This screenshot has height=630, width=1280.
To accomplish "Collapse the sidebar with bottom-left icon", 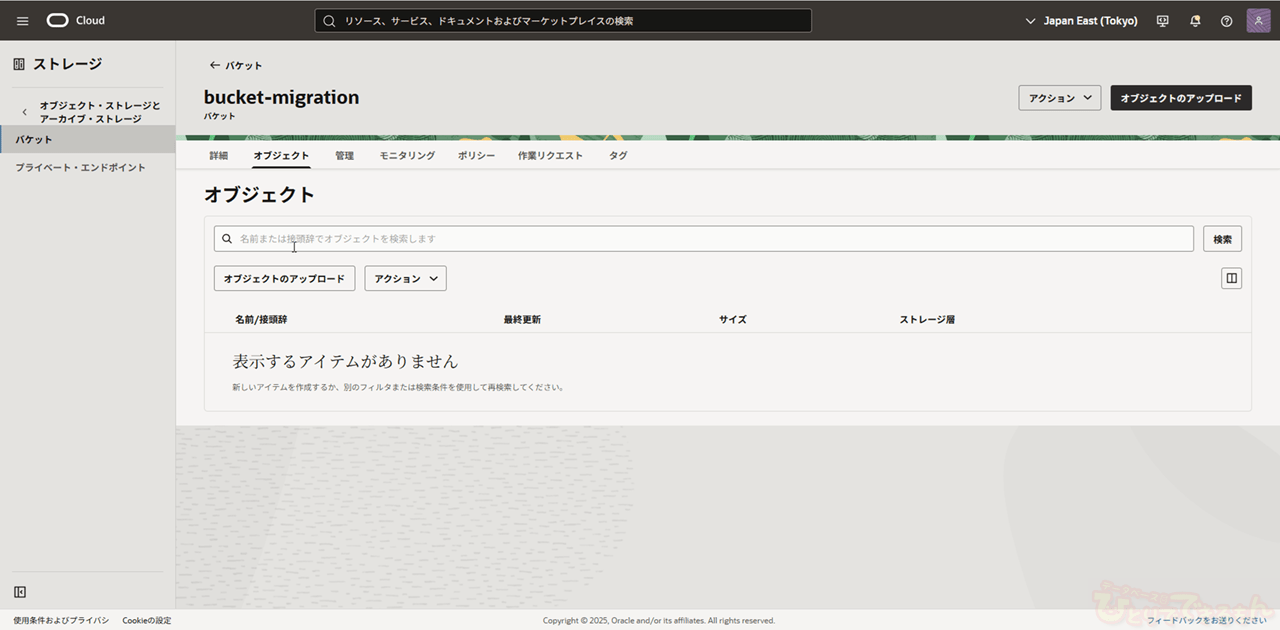I will (19, 592).
